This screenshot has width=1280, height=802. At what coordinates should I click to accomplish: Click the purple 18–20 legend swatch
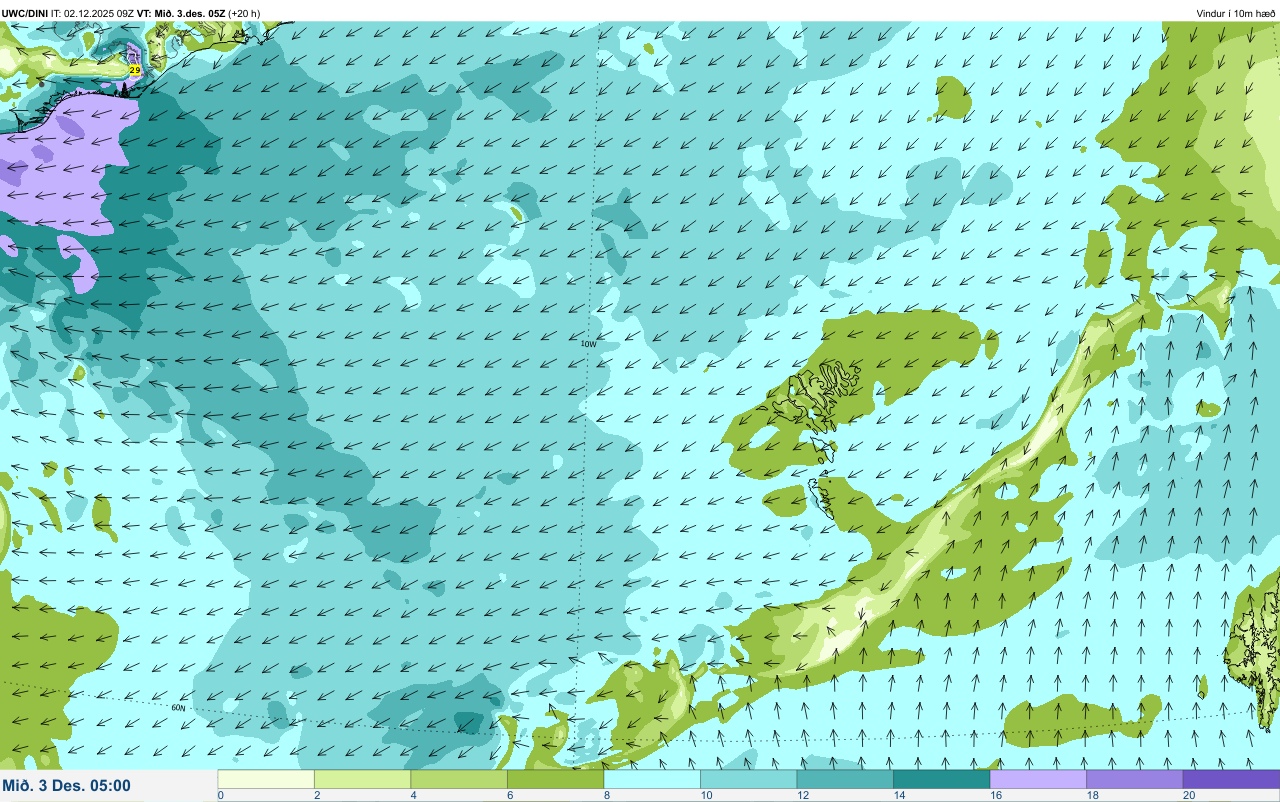tap(1134, 779)
